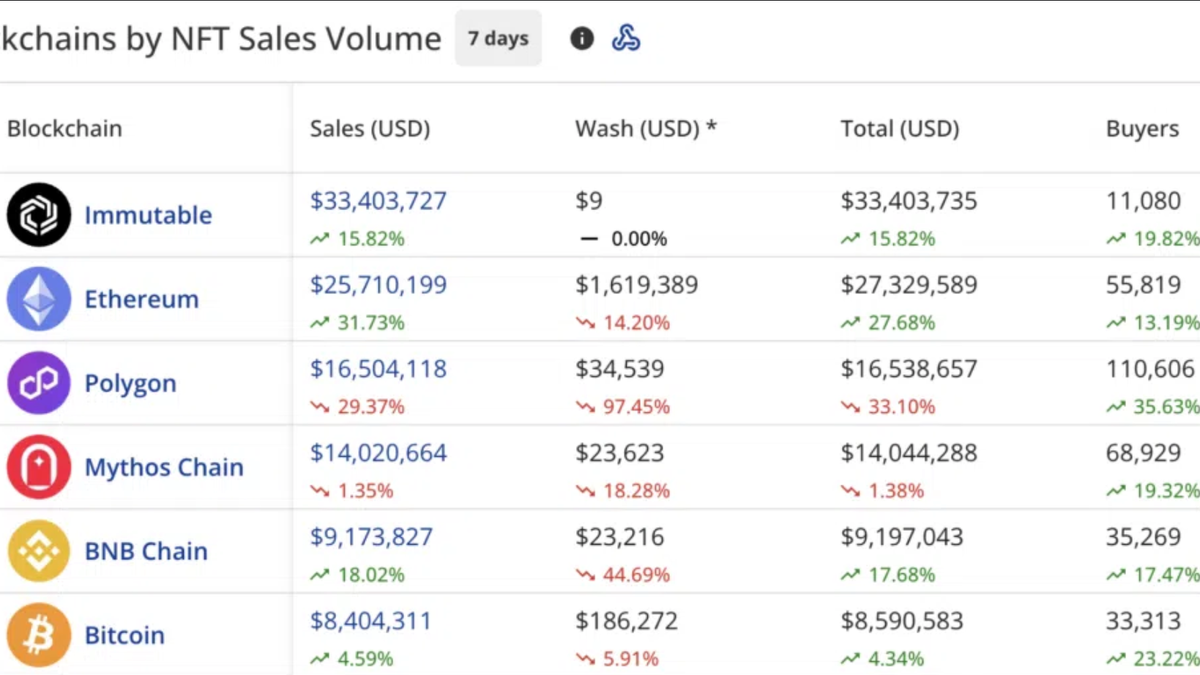Click the Bitcoin orange logo icon
The height and width of the screenshot is (675, 1200).
coord(39,635)
